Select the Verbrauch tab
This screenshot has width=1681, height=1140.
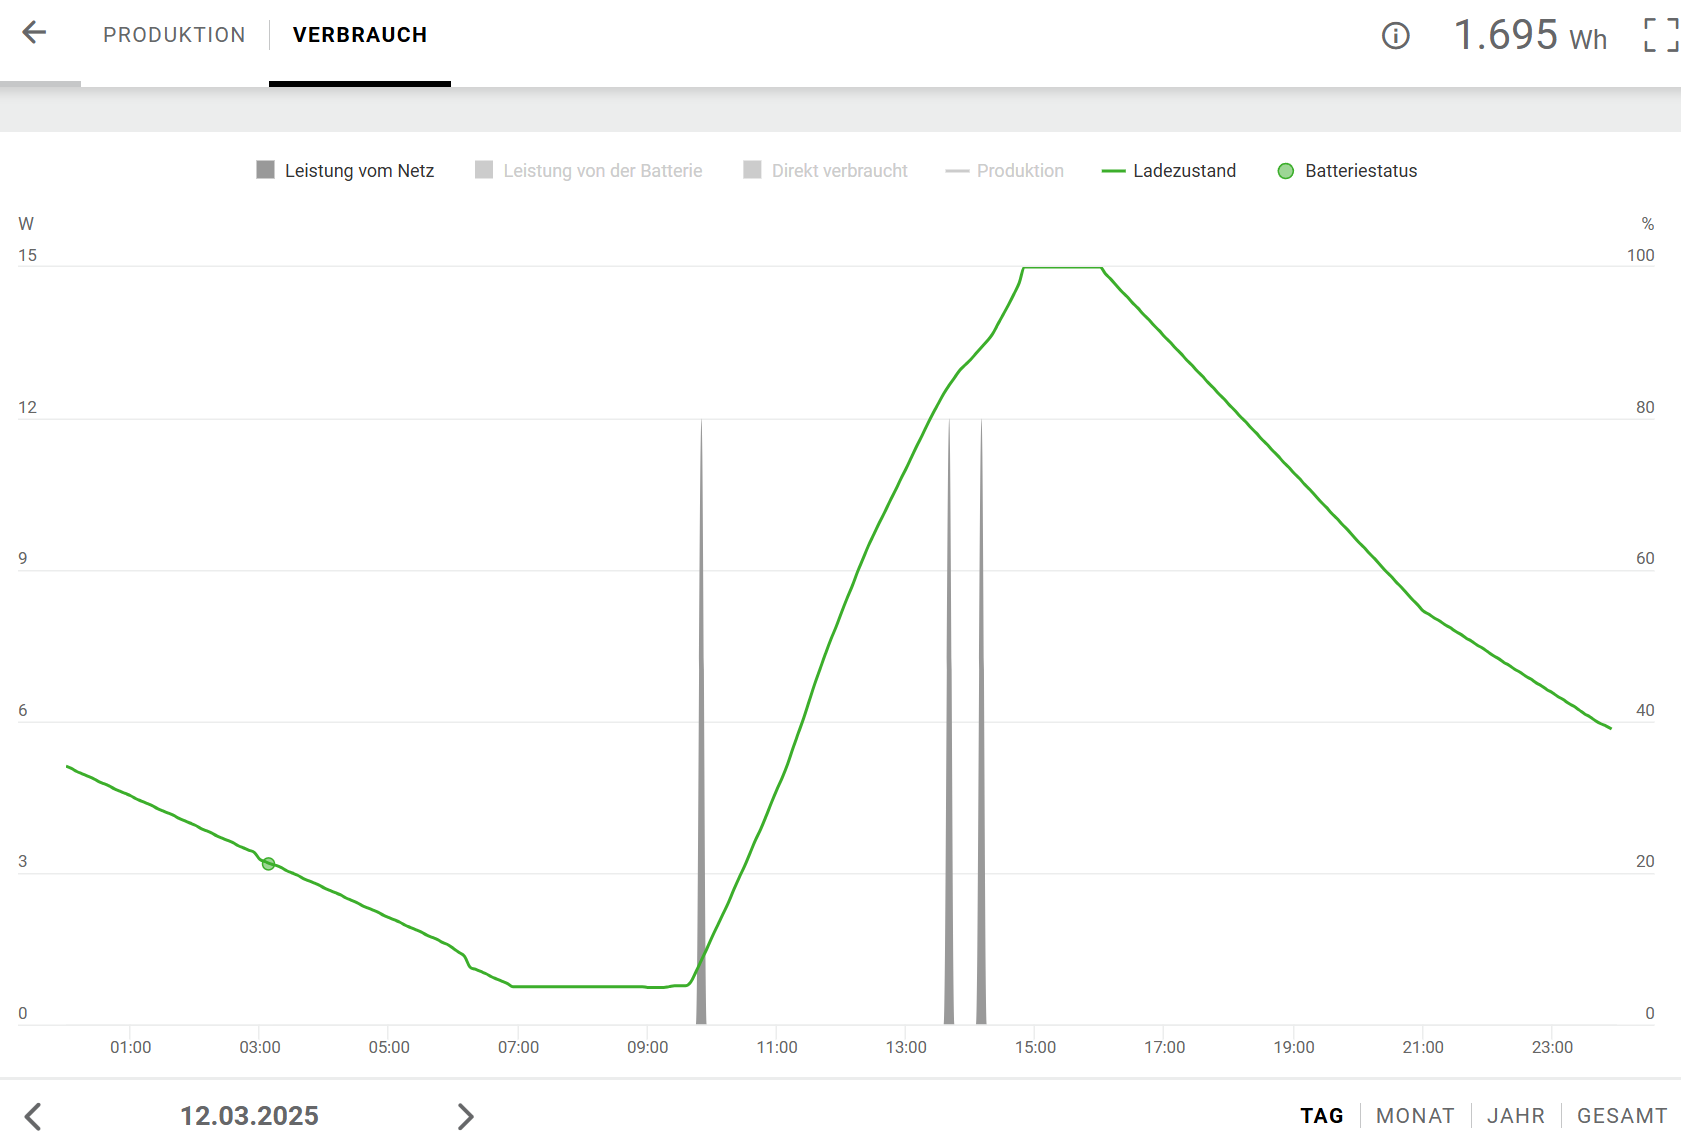click(x=360, y=35)
